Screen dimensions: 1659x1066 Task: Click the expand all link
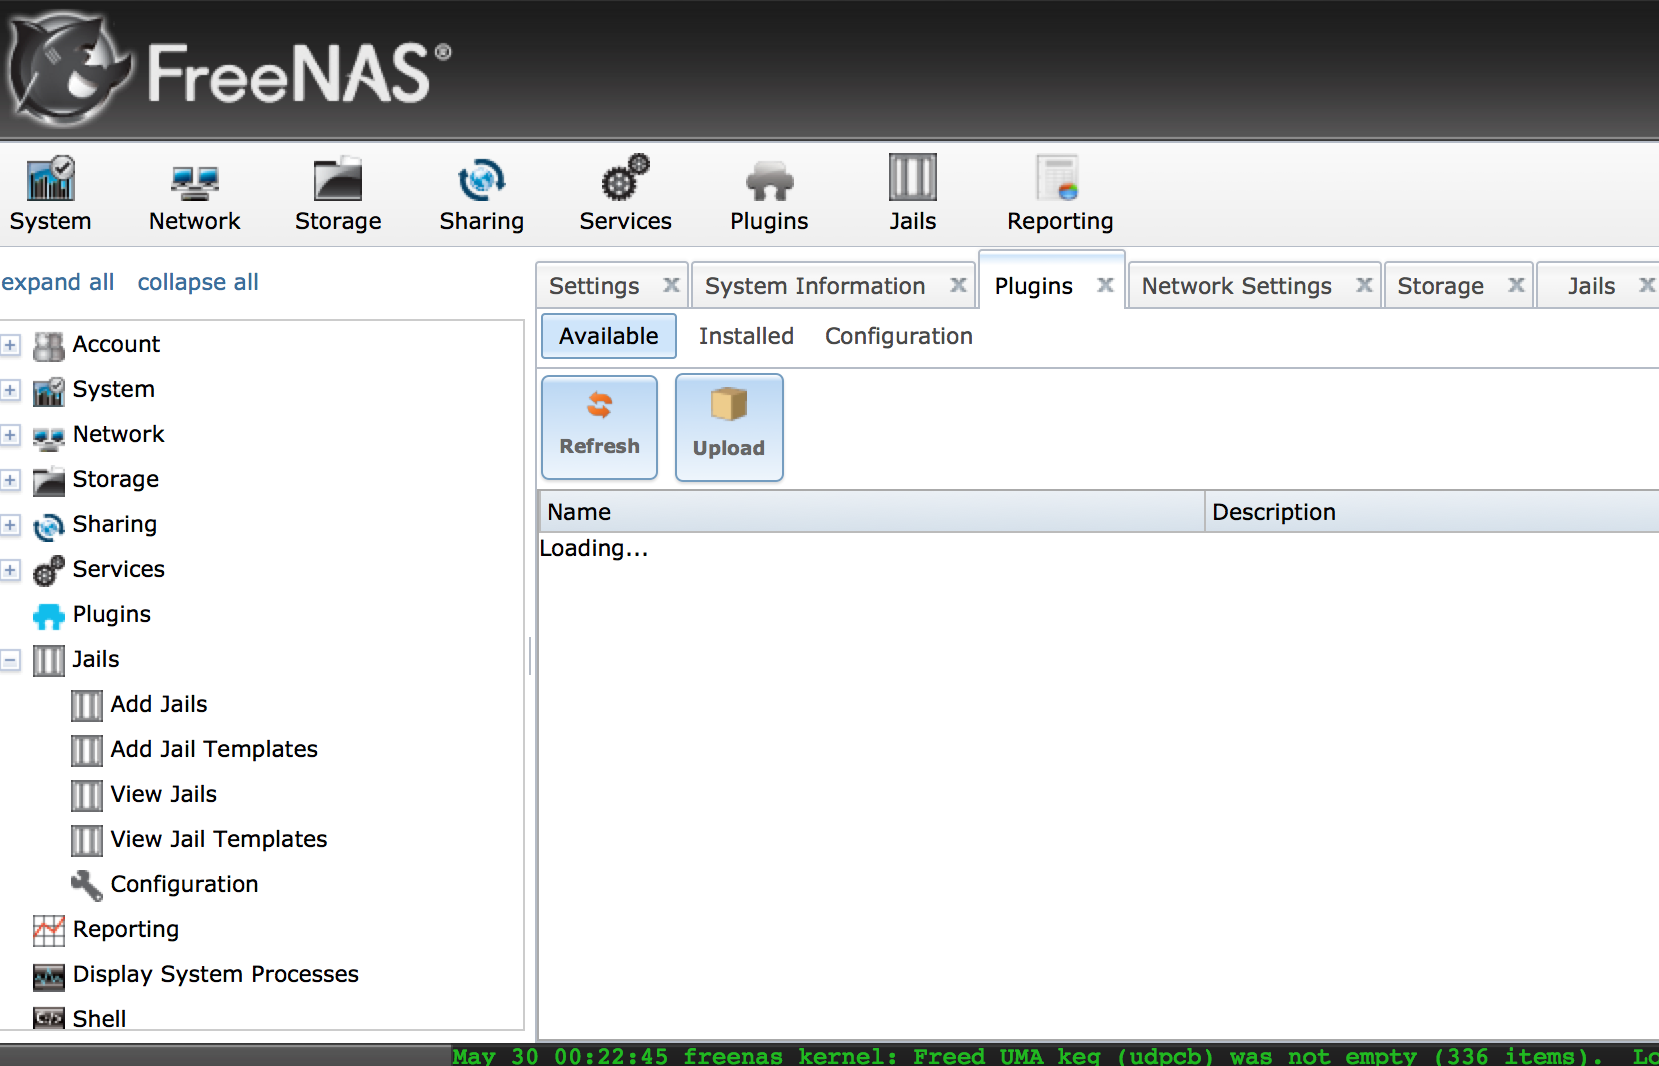[x=58, y=282]
